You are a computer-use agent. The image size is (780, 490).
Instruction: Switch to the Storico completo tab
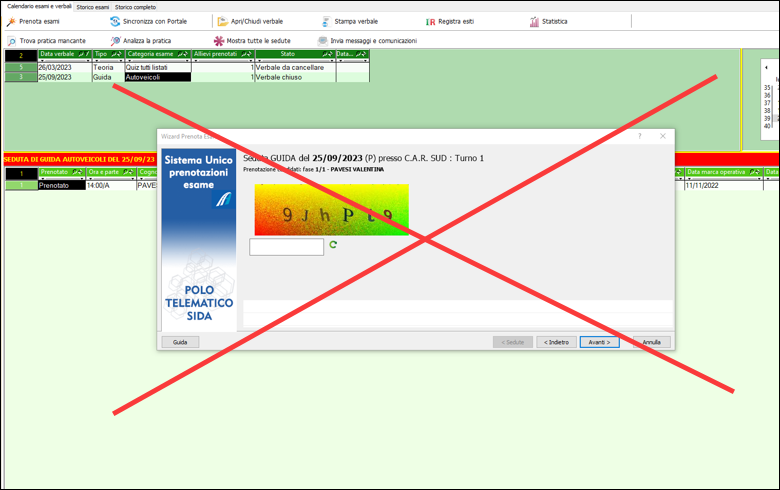[135, 7]
